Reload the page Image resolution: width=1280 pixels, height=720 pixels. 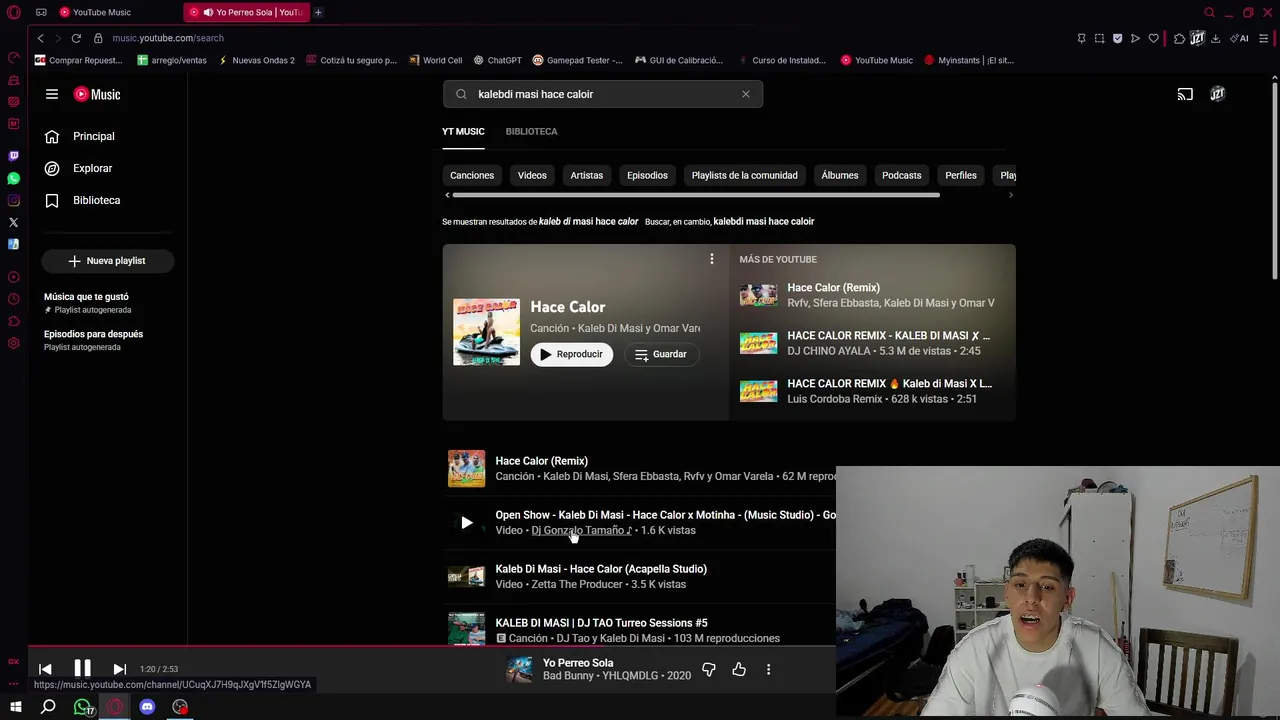(76, 38)
